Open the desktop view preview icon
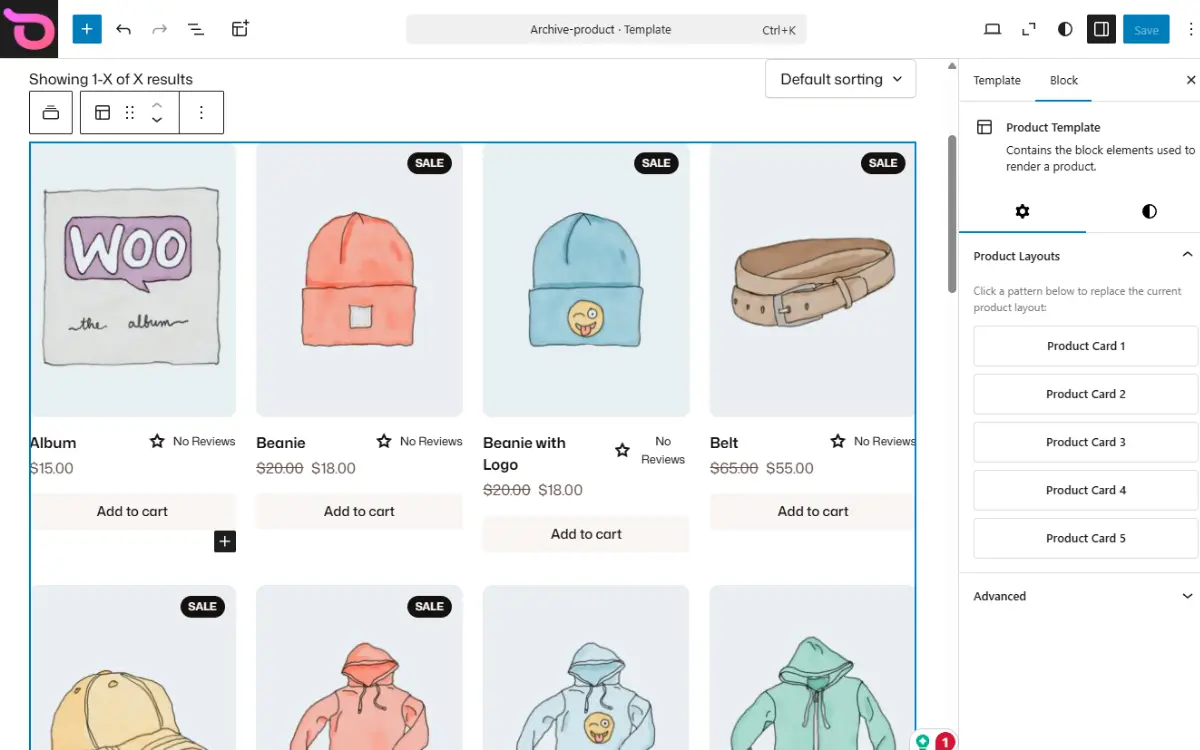 [x=992, y=29]
